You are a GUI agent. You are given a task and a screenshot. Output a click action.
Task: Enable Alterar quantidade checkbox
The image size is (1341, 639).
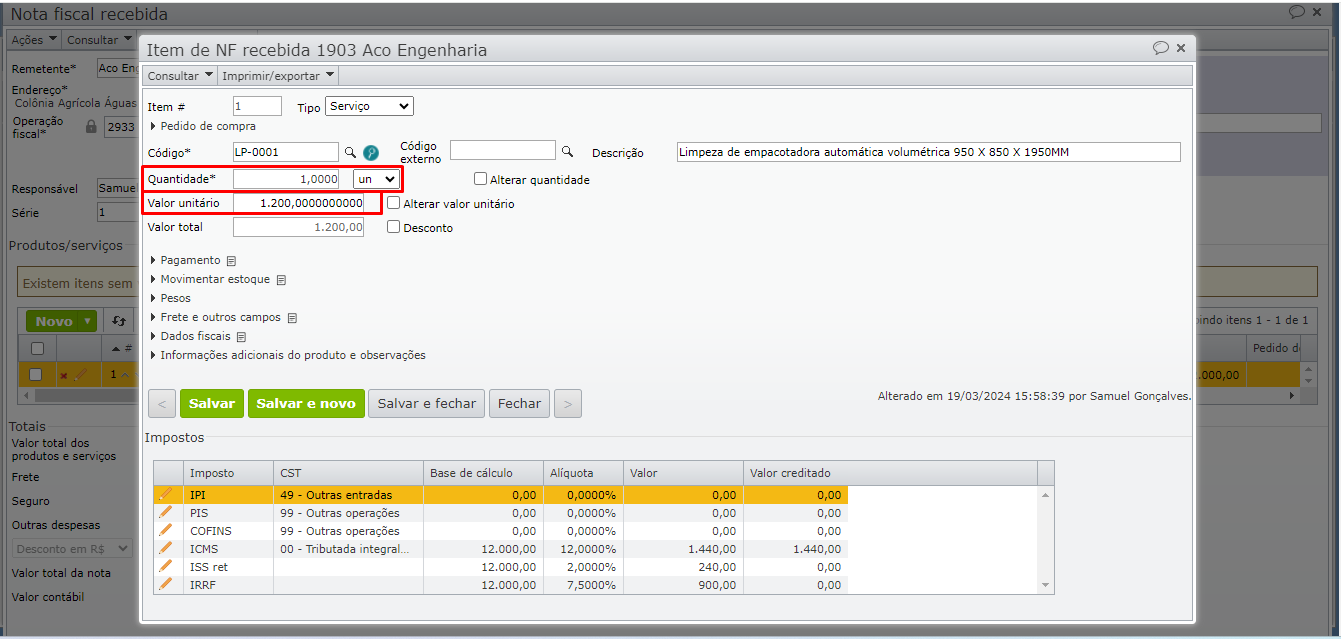[x=481, y=179]
